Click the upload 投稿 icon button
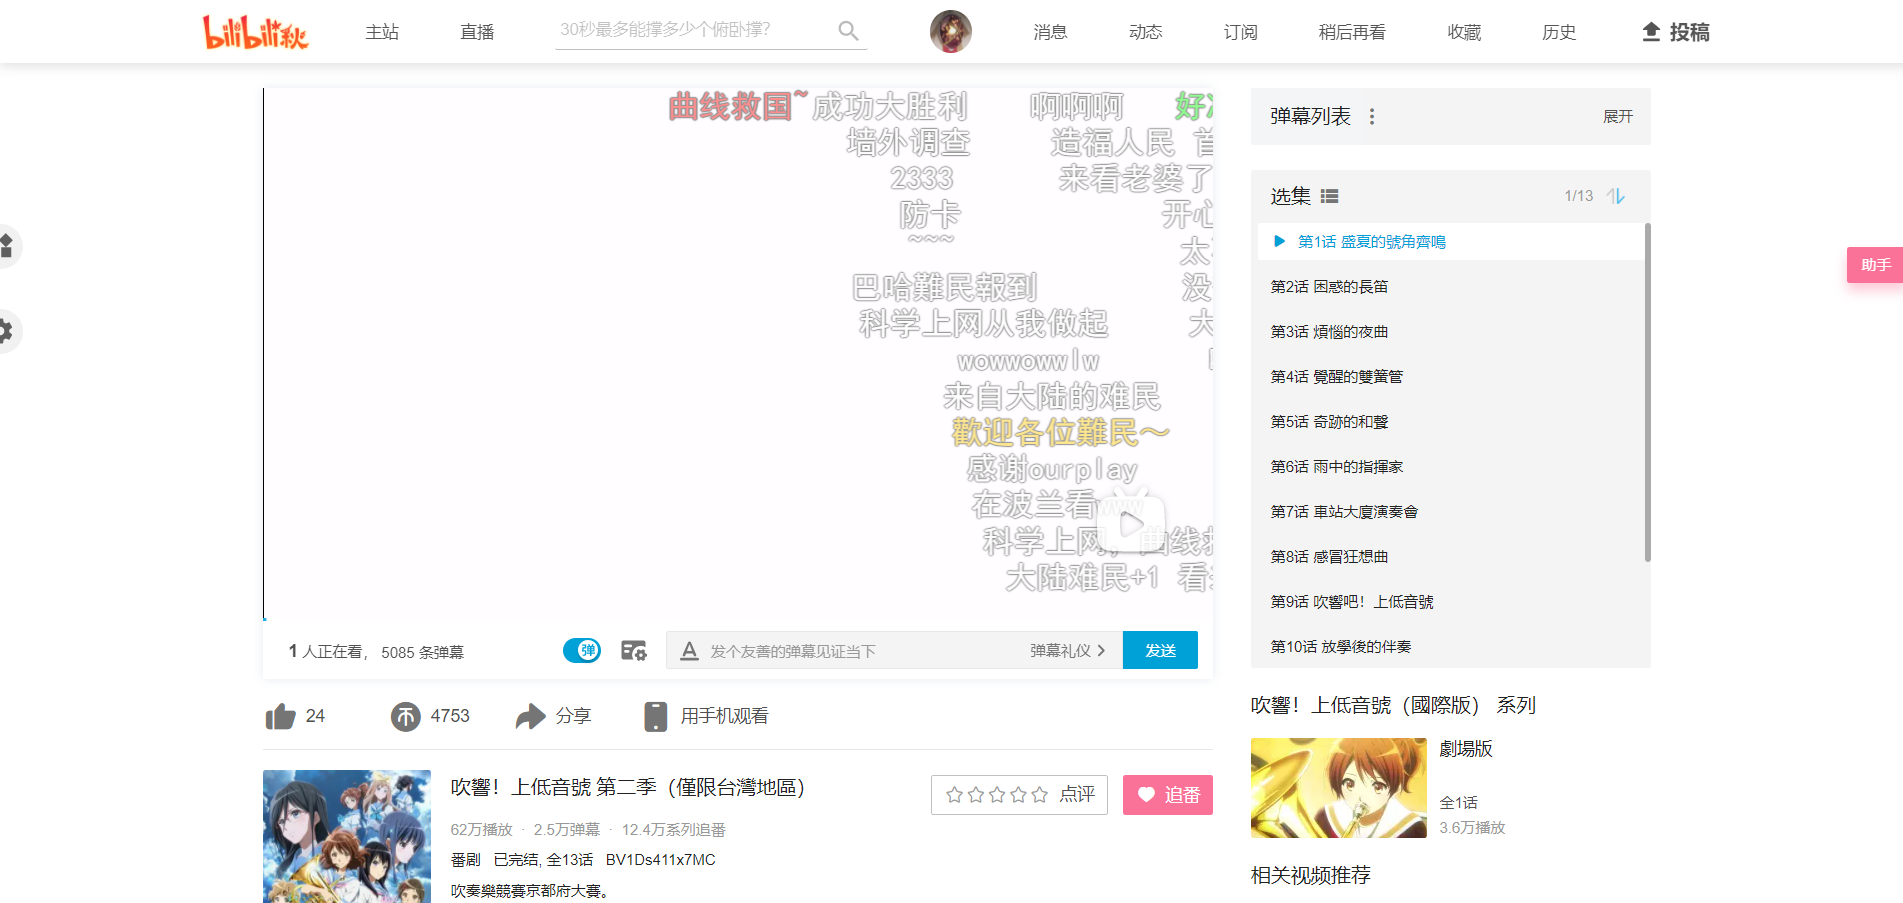The height and width of the screenshot is (903, 1903). (1676, 32)
